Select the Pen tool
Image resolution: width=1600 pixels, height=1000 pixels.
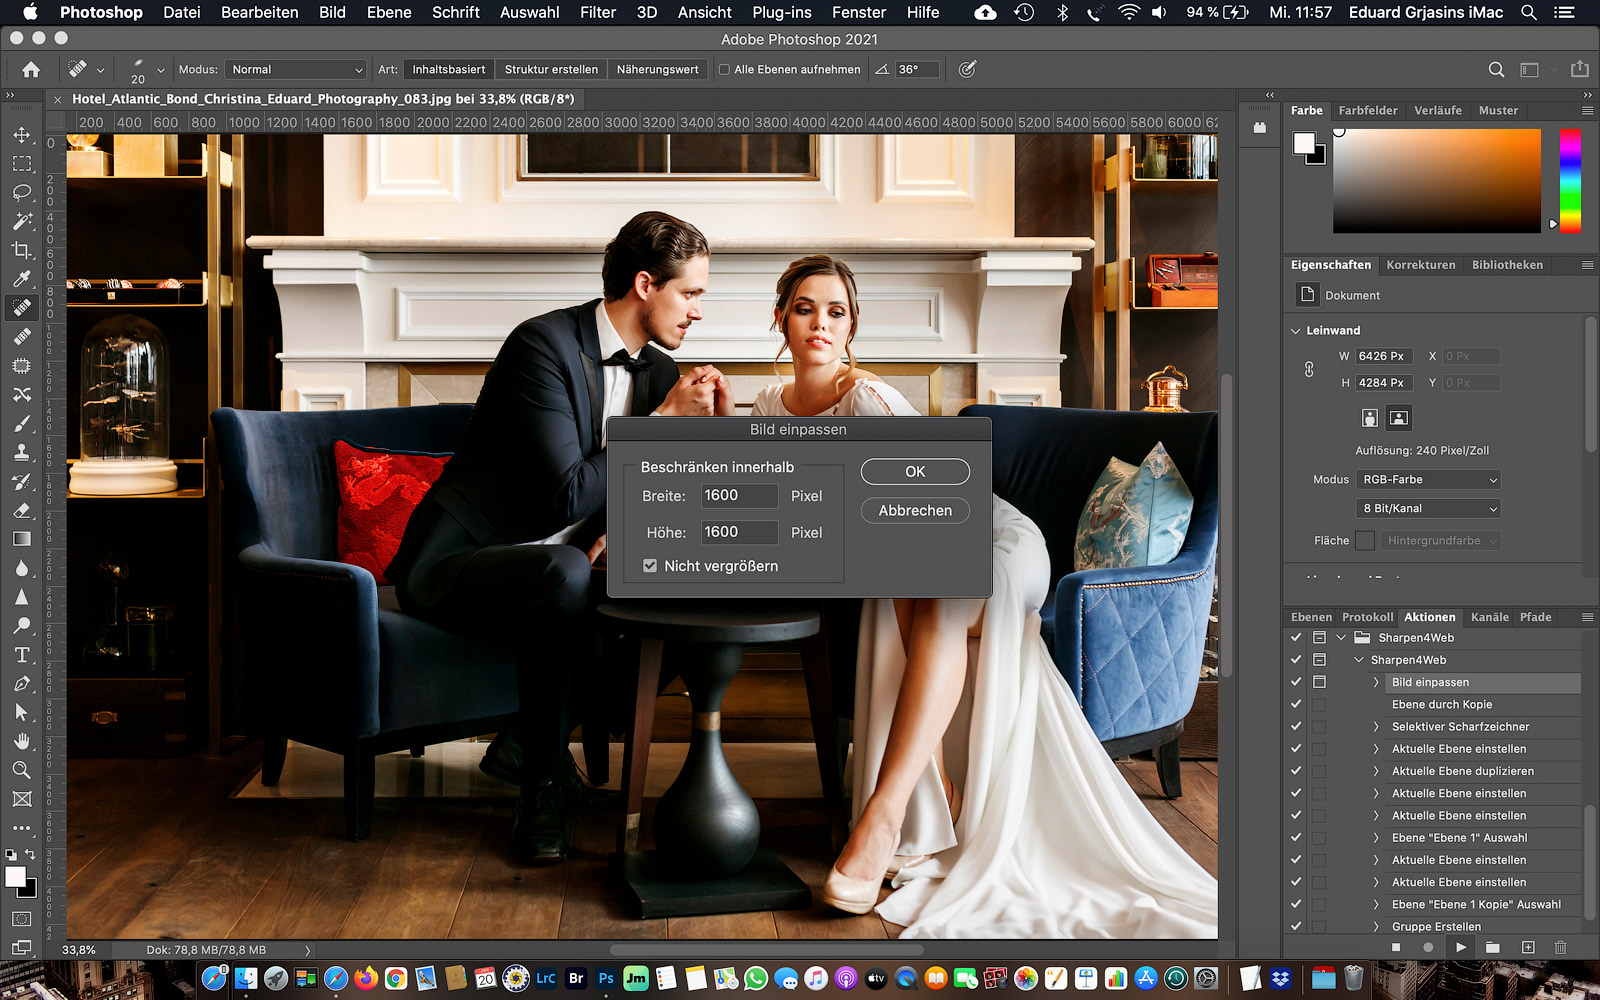pos(22,684)
